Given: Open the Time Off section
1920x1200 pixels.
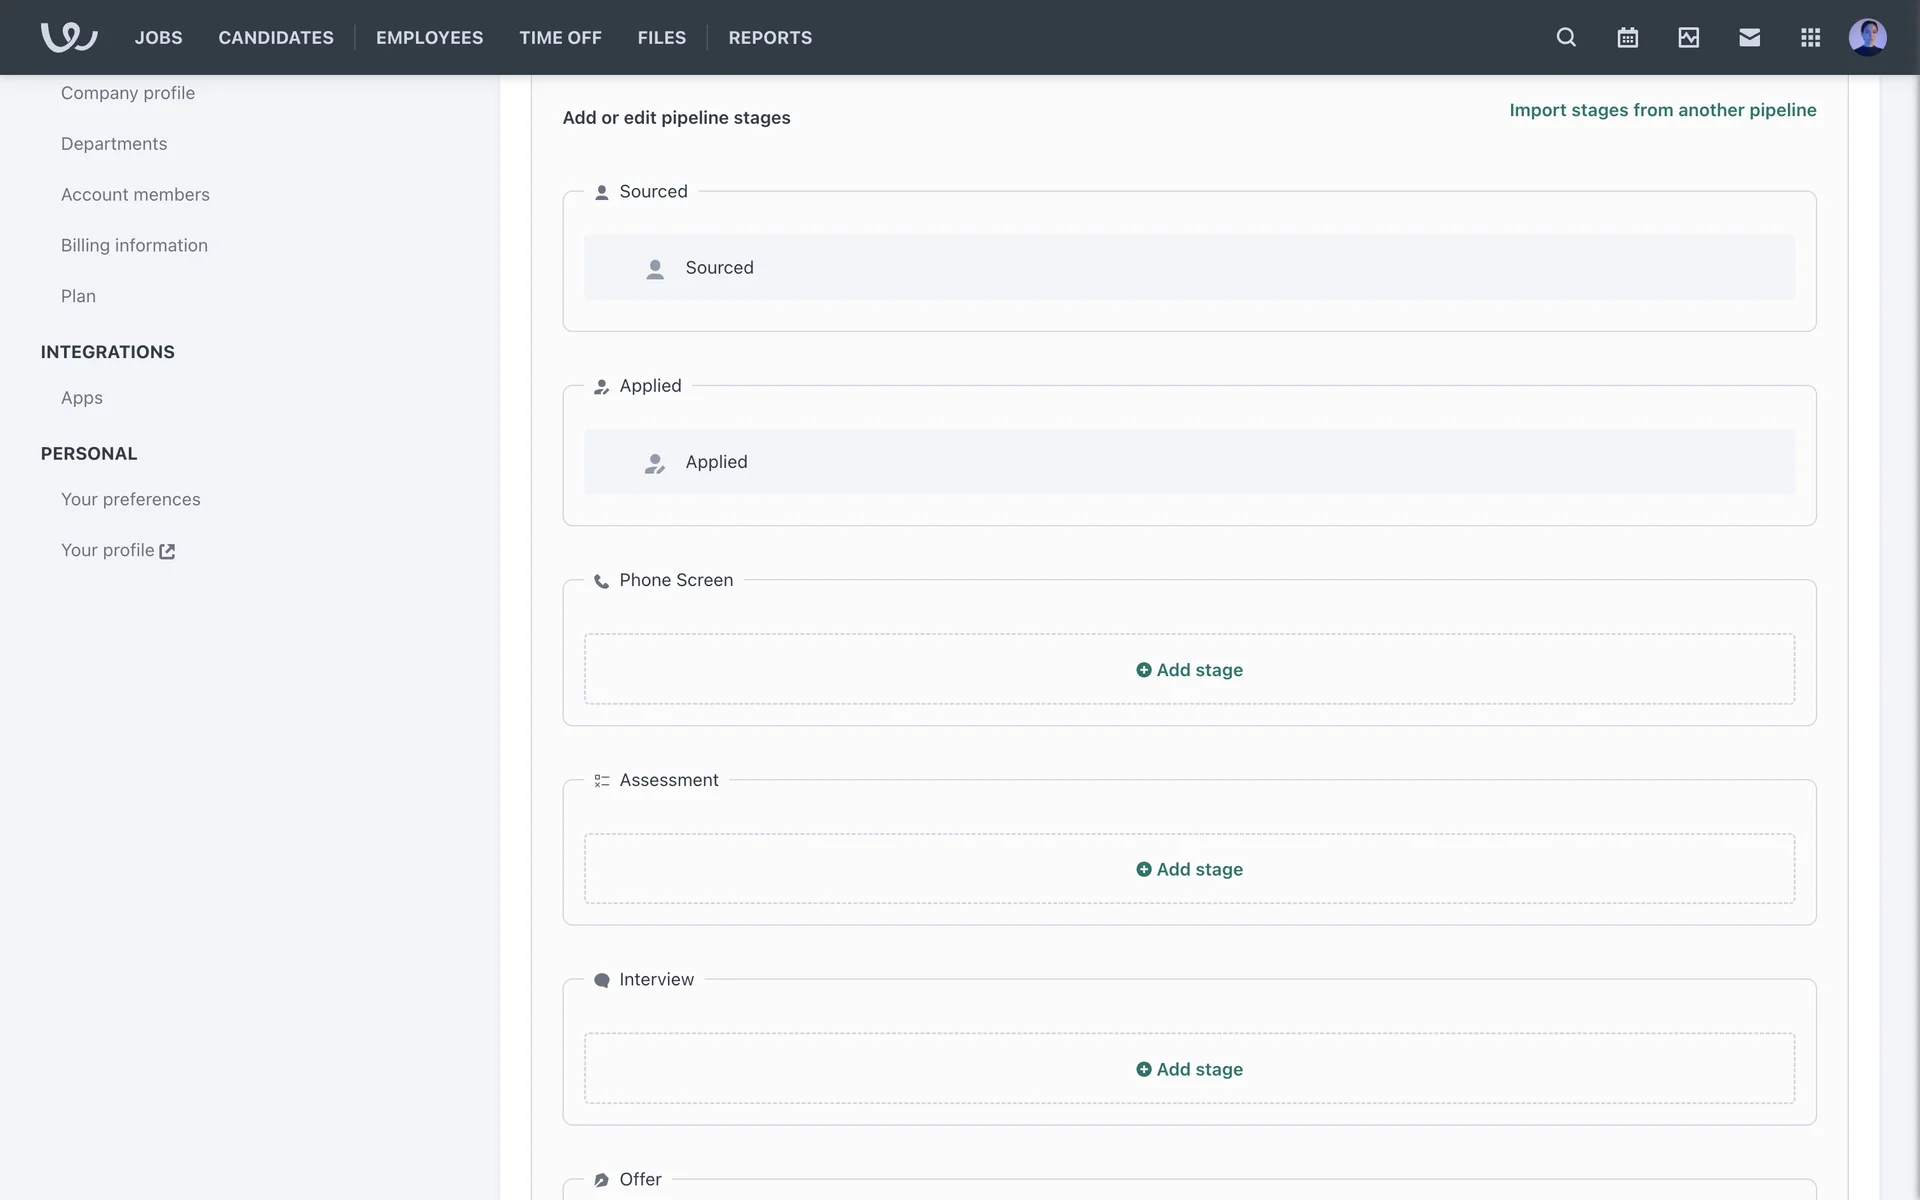Looking at the screenshot, I should tap(560, 37).
